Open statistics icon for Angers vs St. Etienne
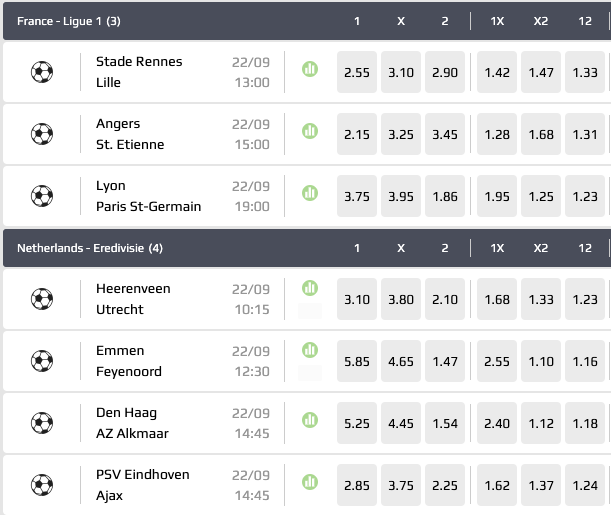Viewport: 611px width, 515px height. coord(310,131)
